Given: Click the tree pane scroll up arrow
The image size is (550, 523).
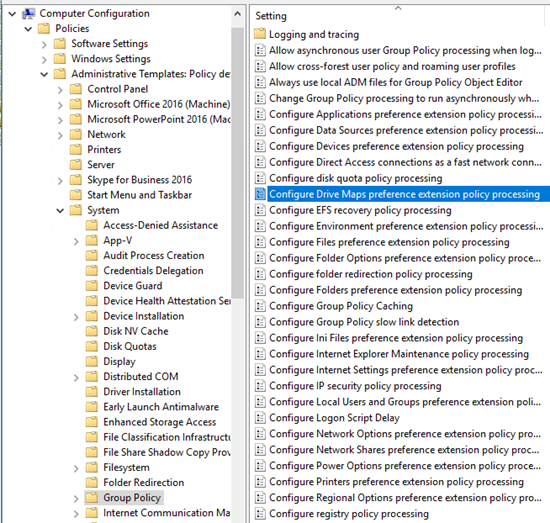Looking at the screenshot, I should 237,14.
